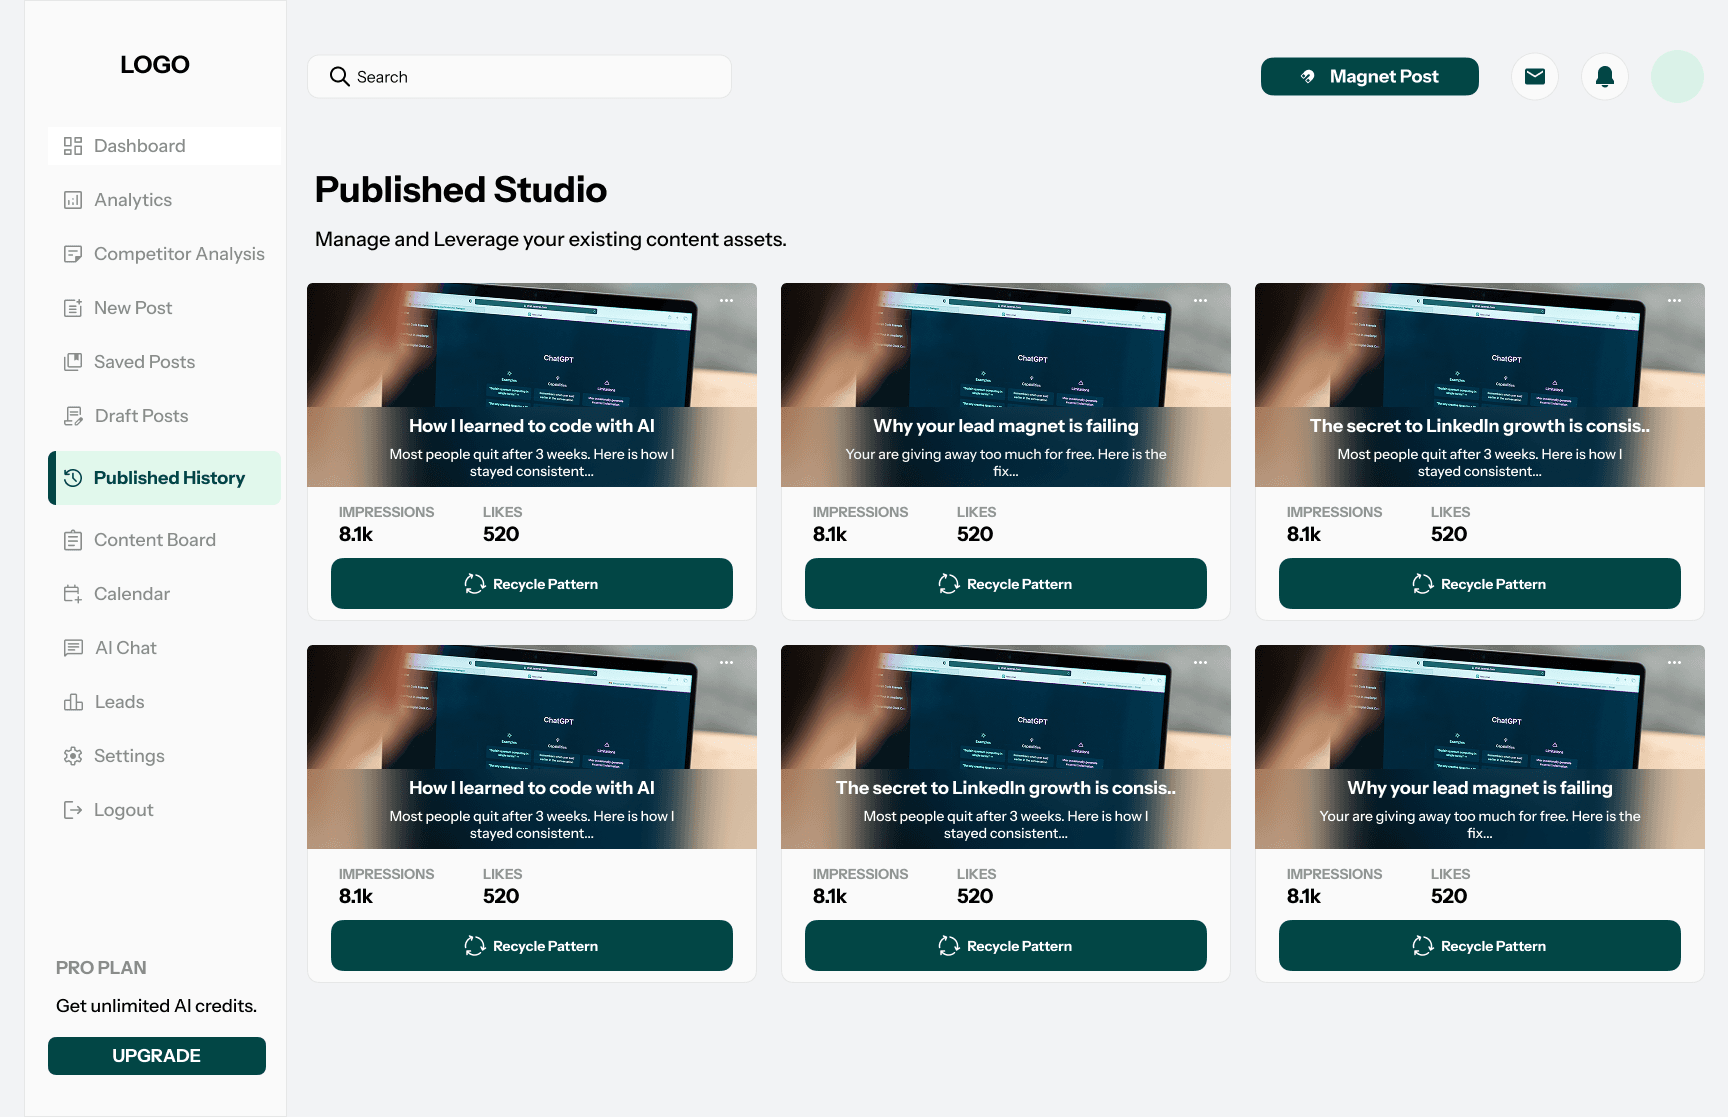Click the Draft Posts icon
The image size is (1728, 1117).
73,416
